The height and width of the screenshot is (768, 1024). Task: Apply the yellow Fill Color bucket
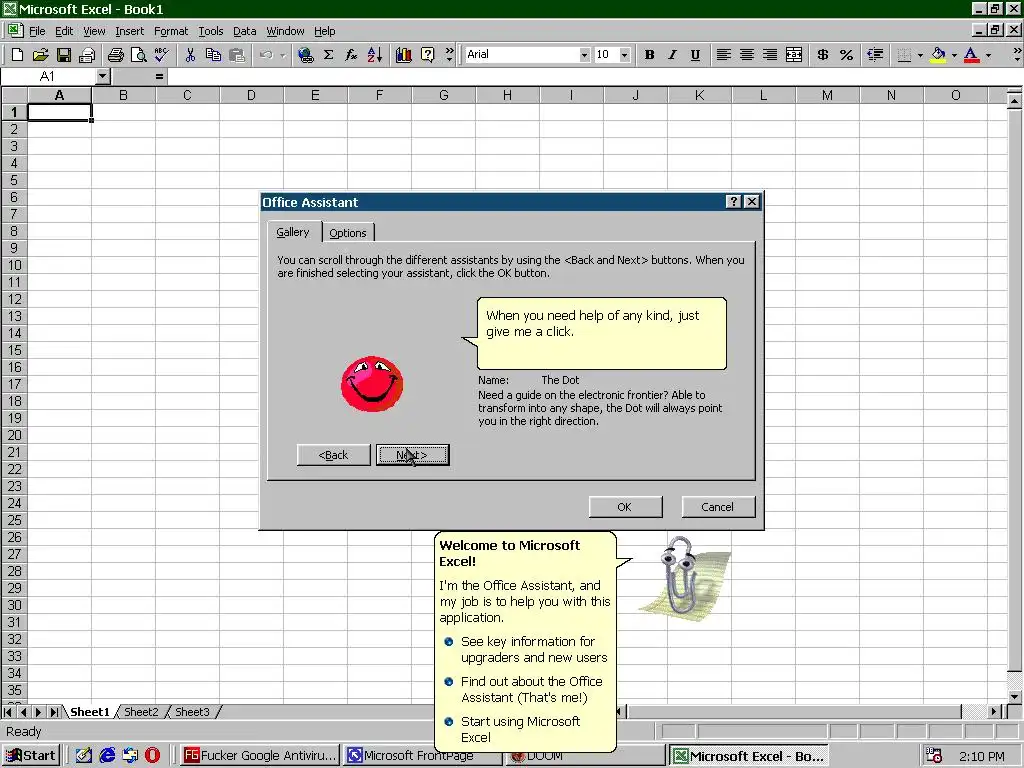coord(938,55)
